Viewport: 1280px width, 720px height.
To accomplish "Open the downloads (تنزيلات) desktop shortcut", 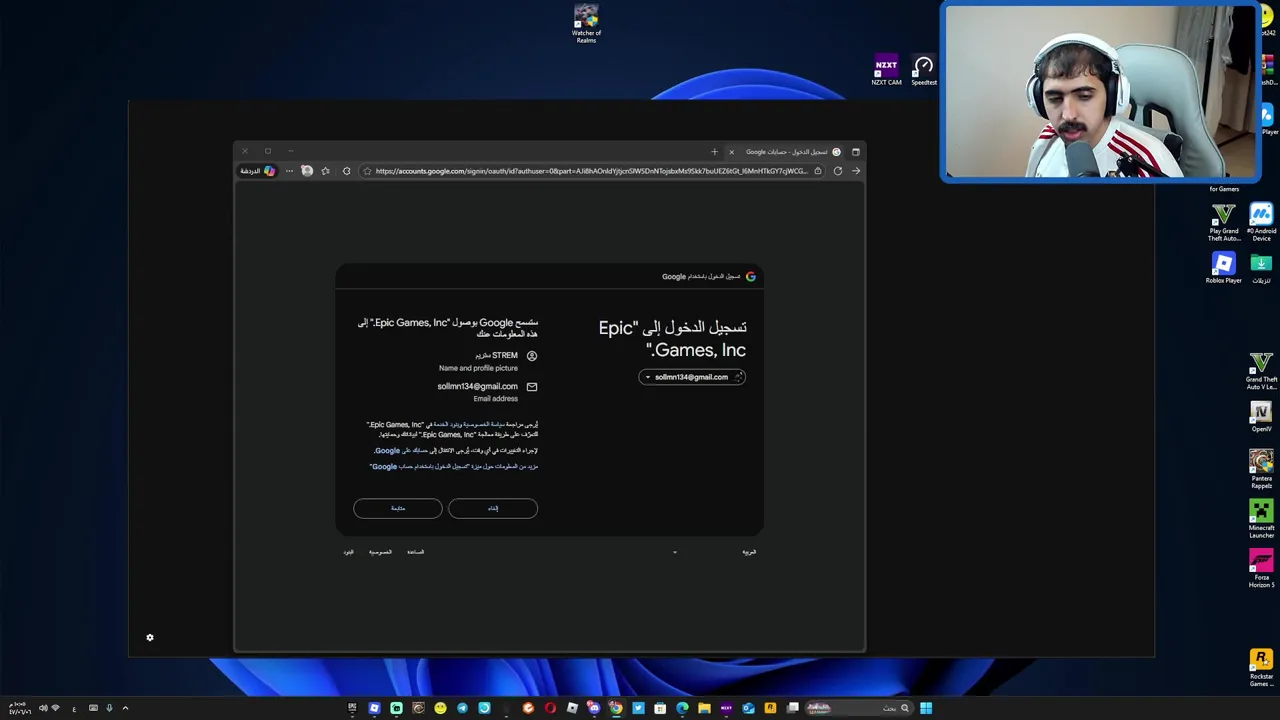I will [x=1261, y=268].
